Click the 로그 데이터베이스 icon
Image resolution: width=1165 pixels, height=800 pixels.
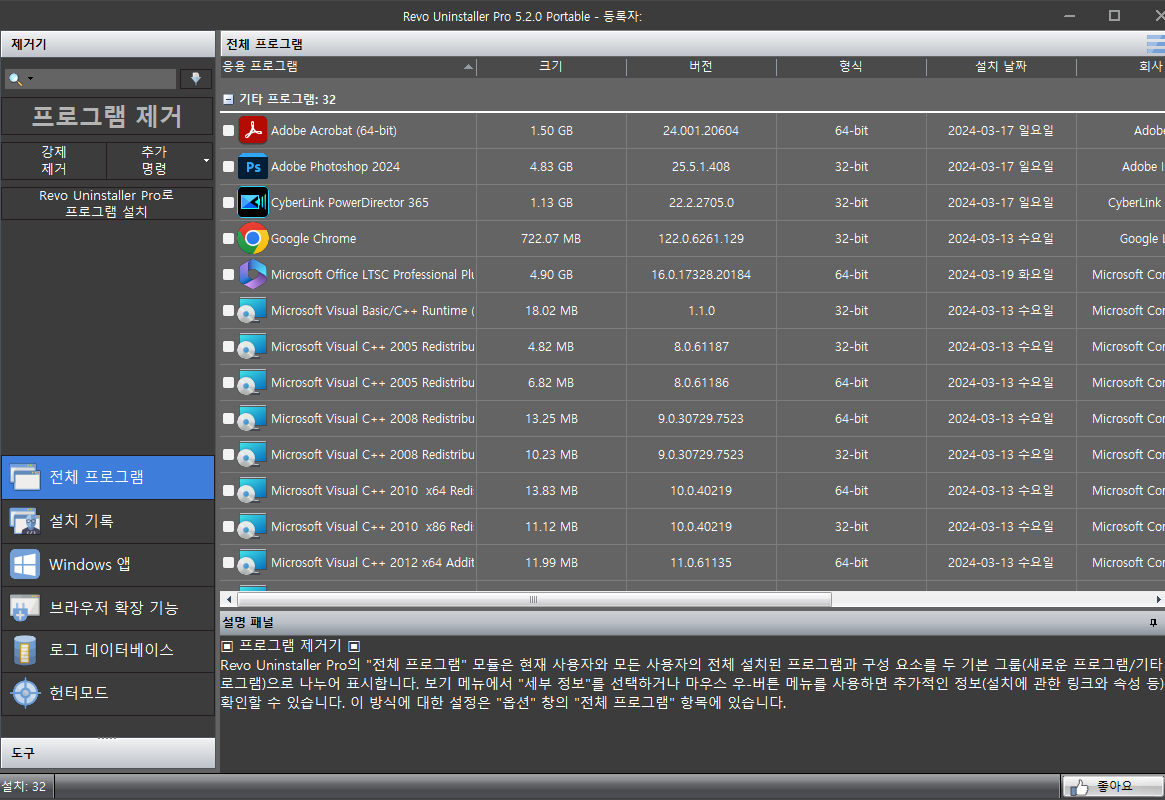pos(25,650)
